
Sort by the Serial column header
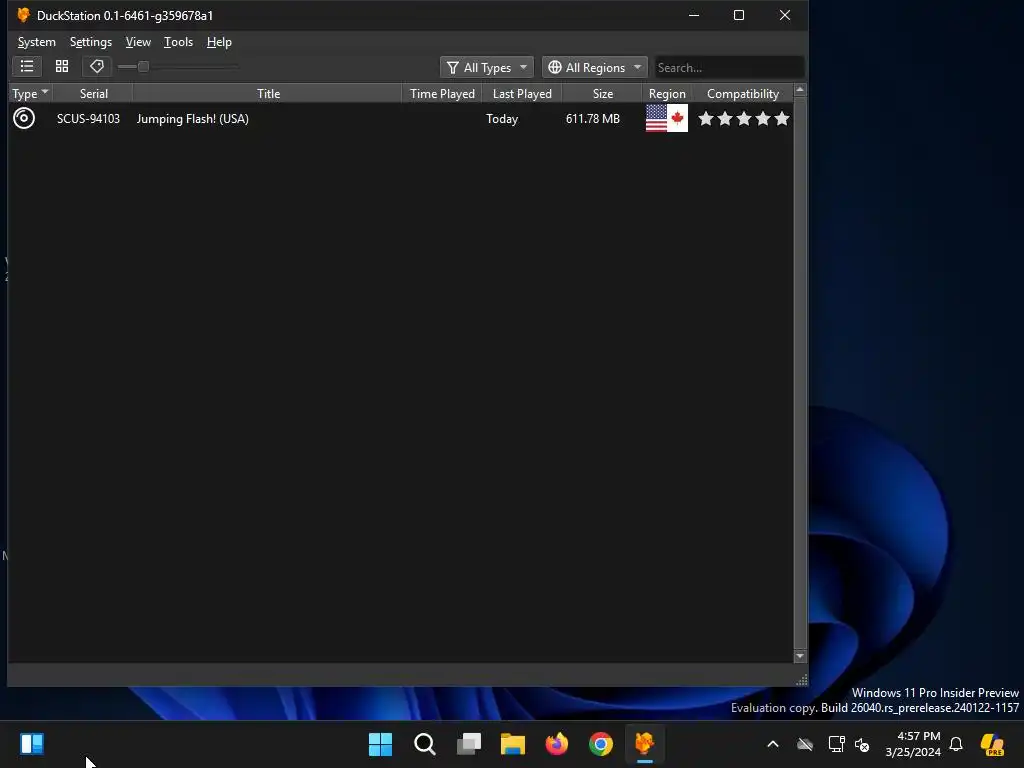coord(93,93)
